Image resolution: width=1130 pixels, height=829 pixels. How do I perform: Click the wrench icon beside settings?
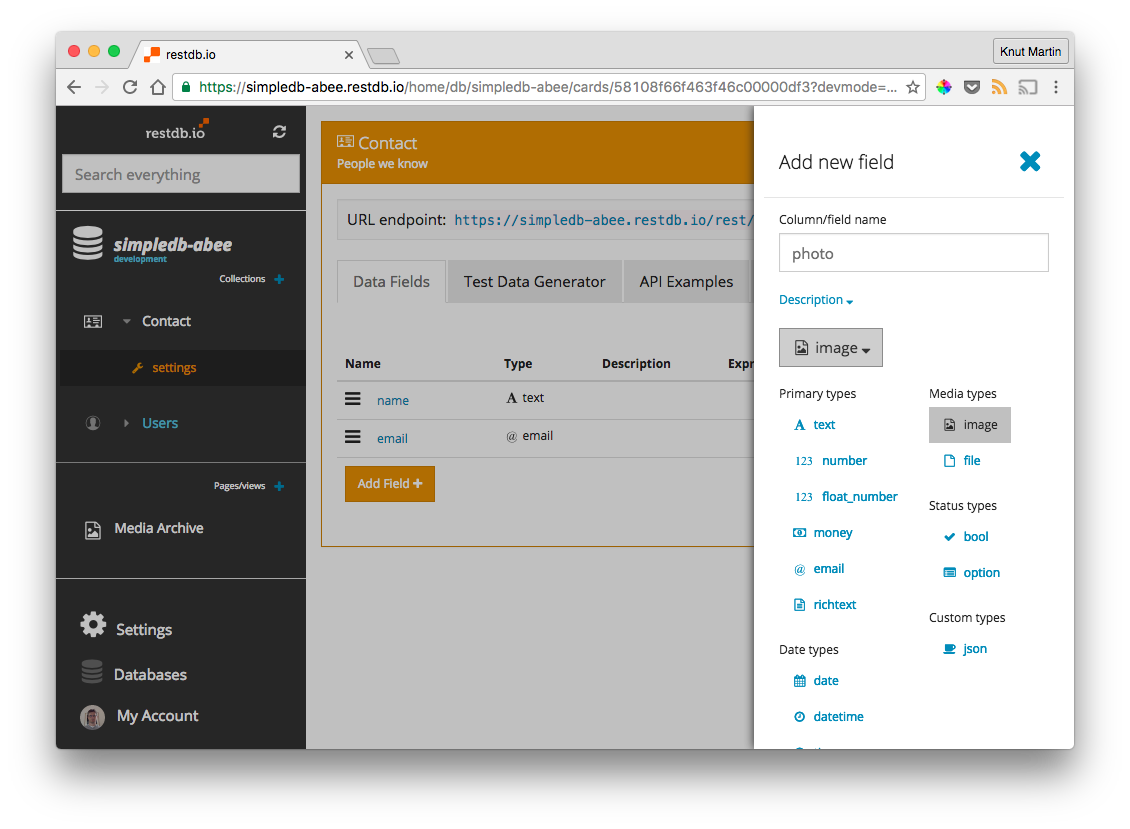(x=138, y=368)
